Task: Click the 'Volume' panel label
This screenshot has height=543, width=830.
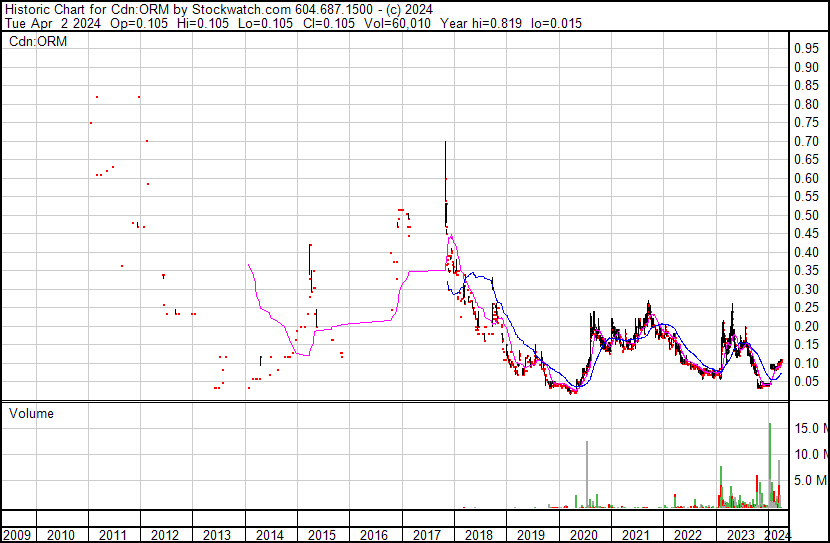Action: (31, 413)
